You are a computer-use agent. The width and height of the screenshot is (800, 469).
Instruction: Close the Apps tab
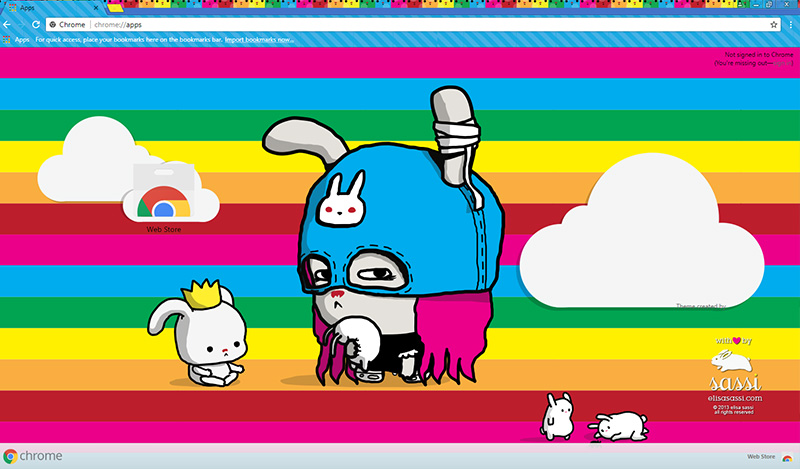tap(95, 8)
